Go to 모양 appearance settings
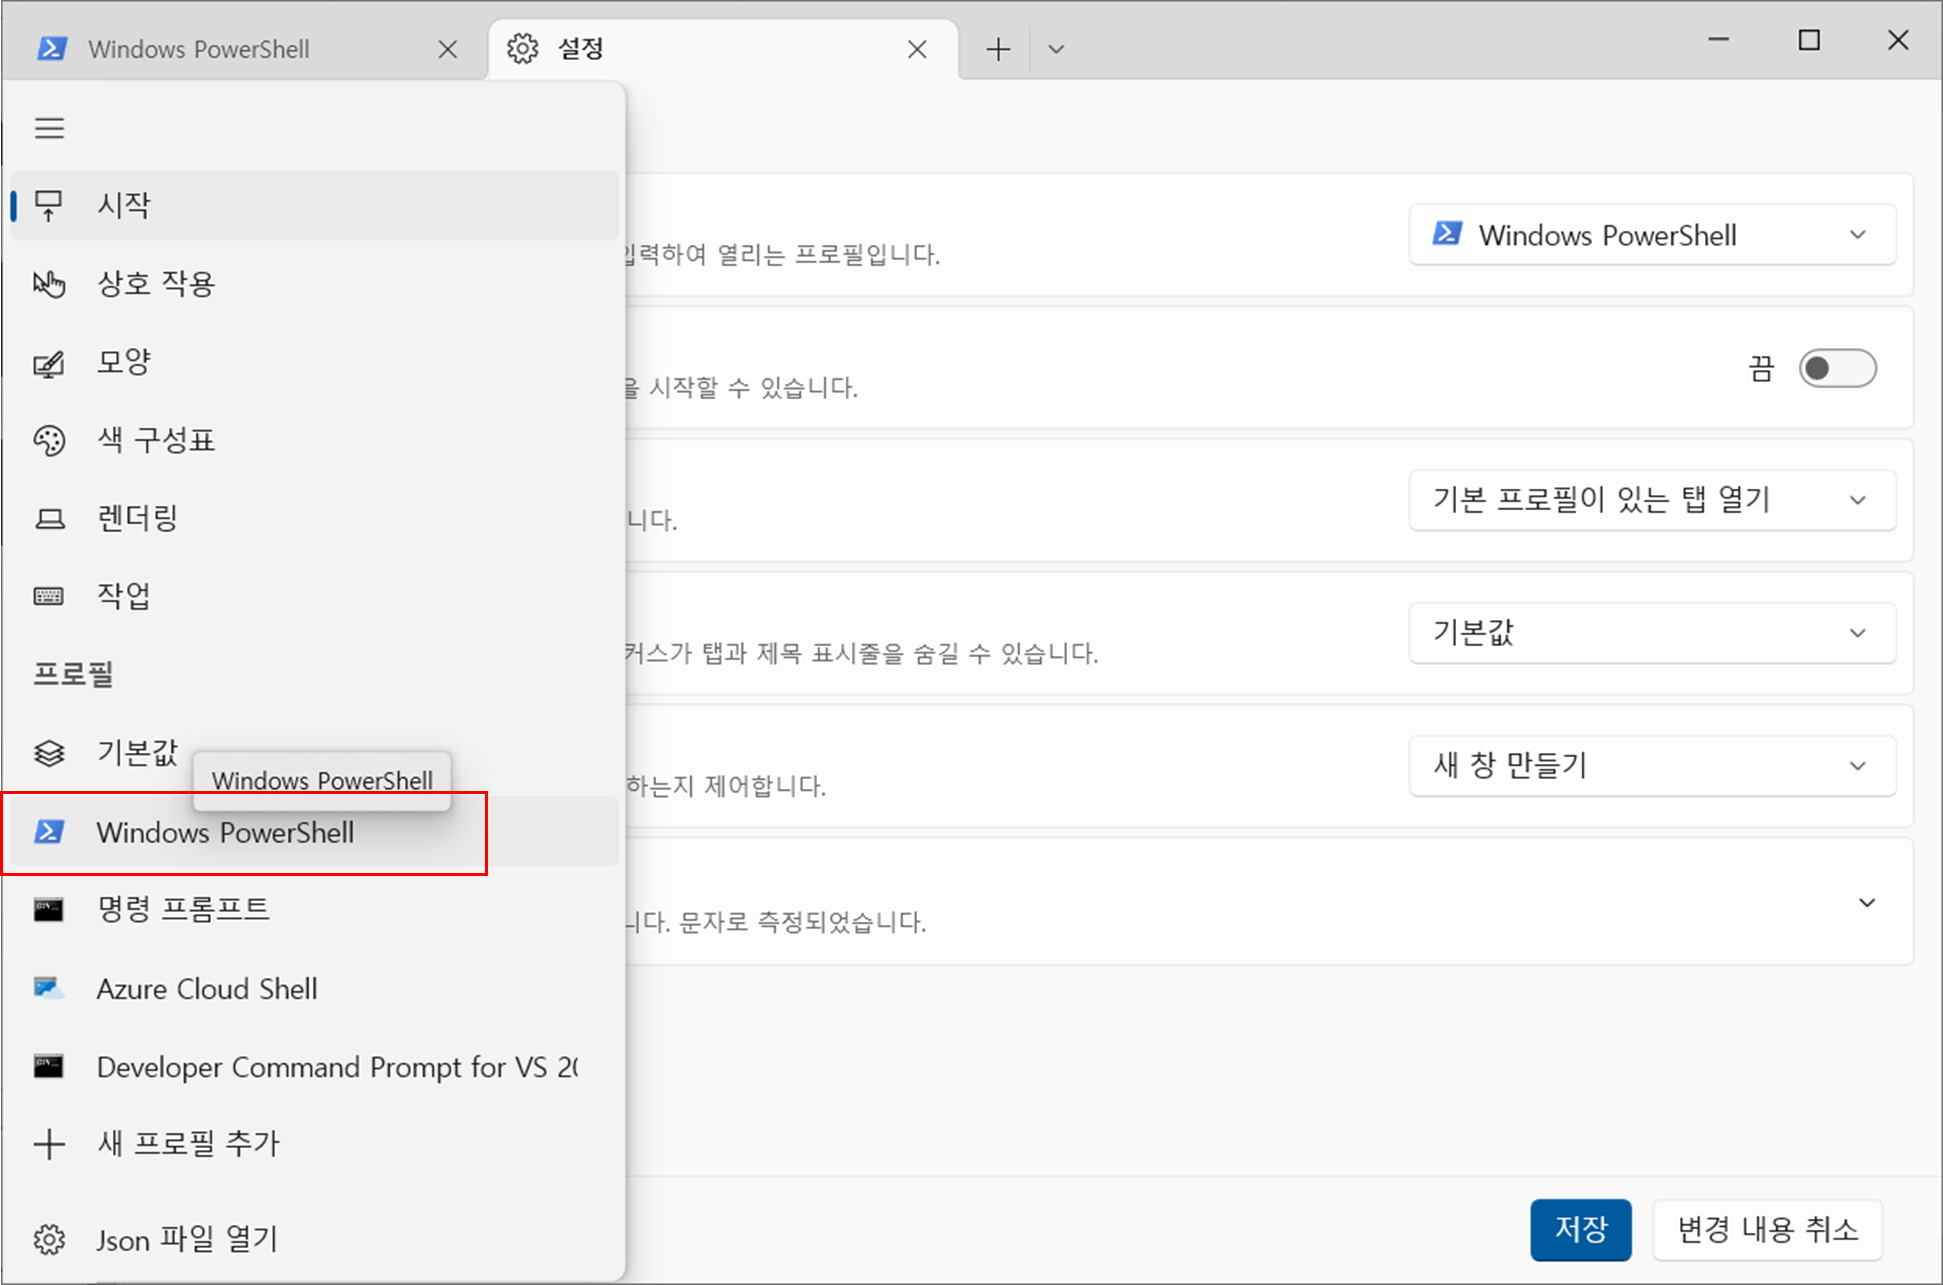 tap(124, 362)
